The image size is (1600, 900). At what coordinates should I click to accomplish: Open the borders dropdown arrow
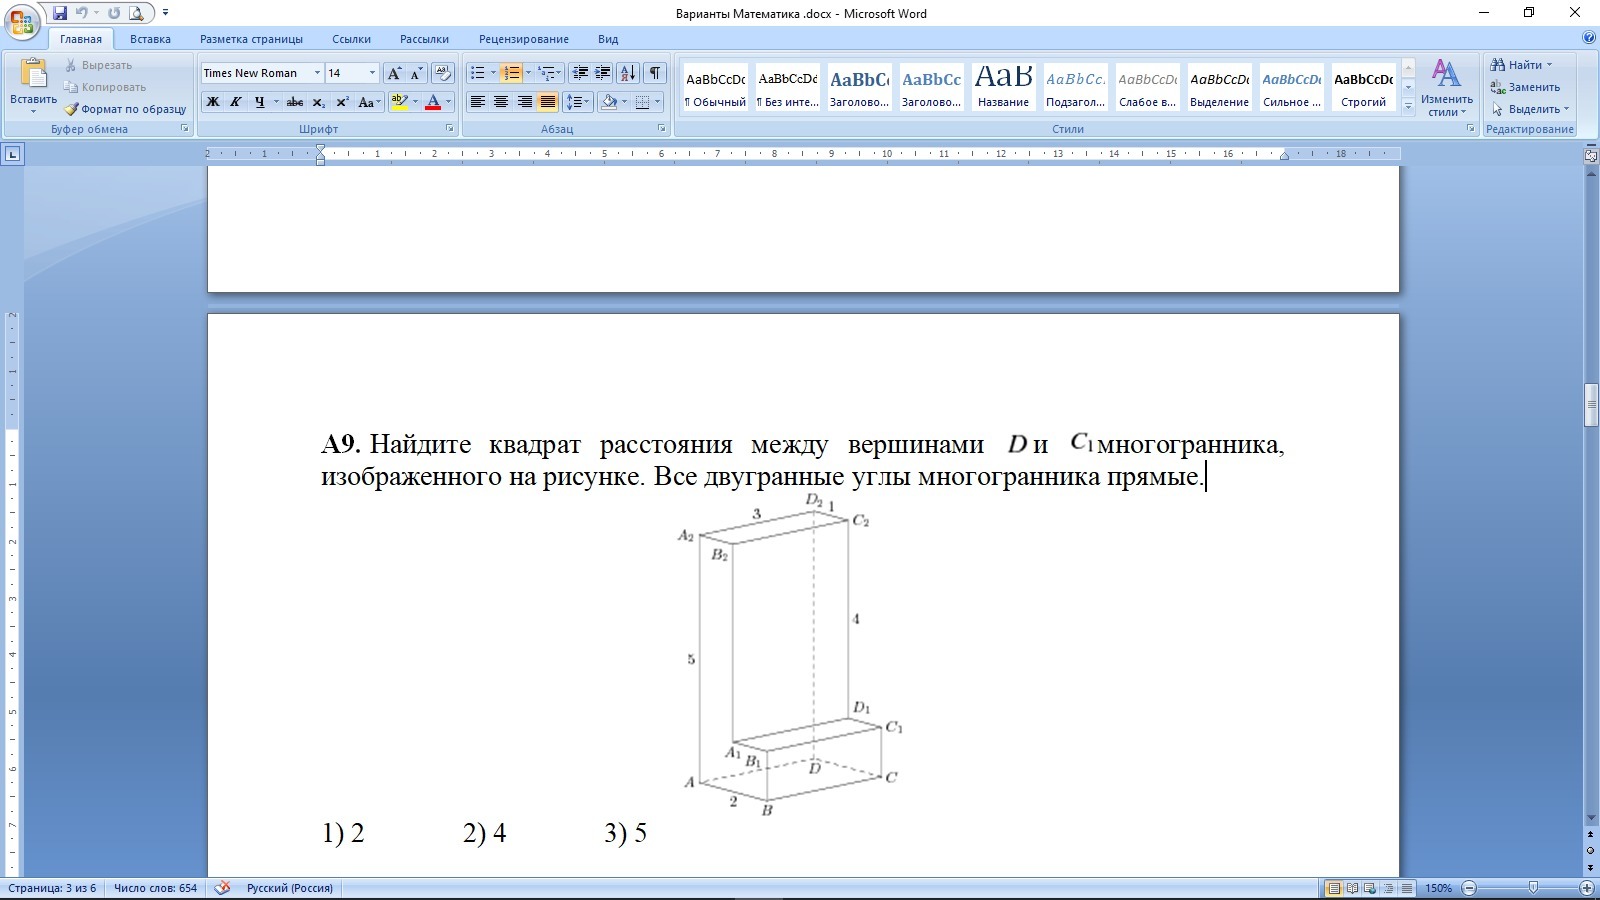(657, 102)
